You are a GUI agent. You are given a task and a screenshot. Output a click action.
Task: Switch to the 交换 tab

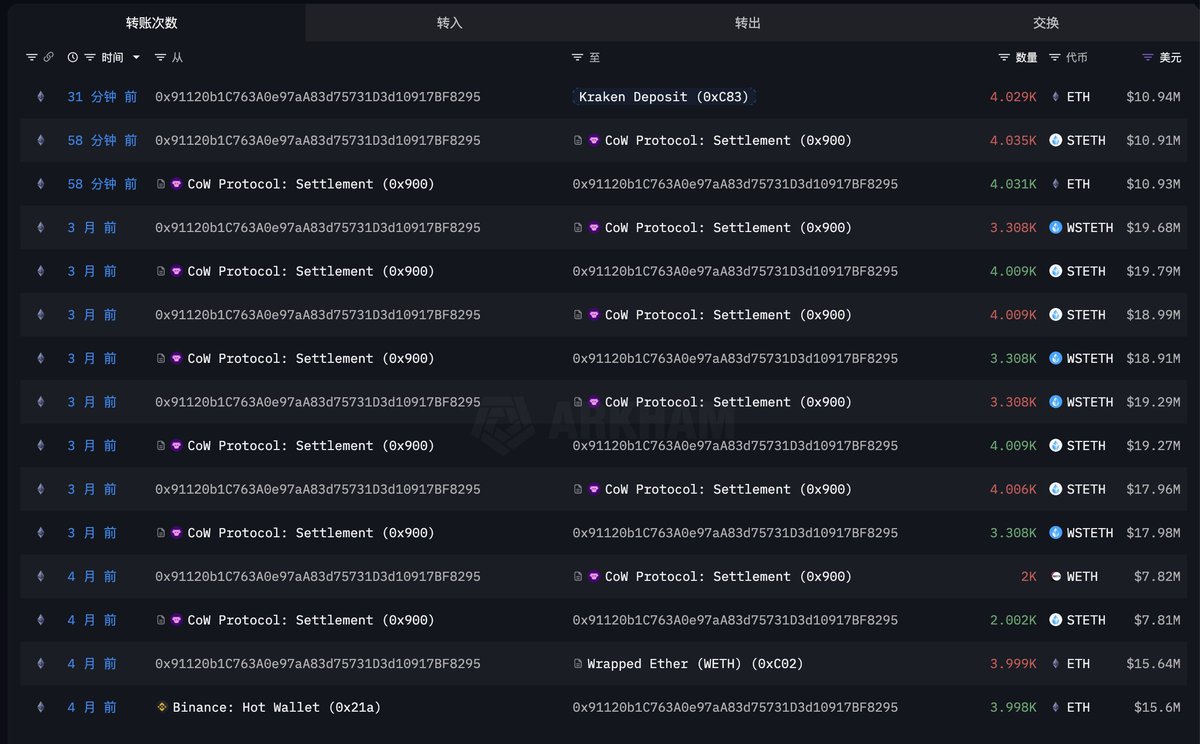(x=1045, y=22)
